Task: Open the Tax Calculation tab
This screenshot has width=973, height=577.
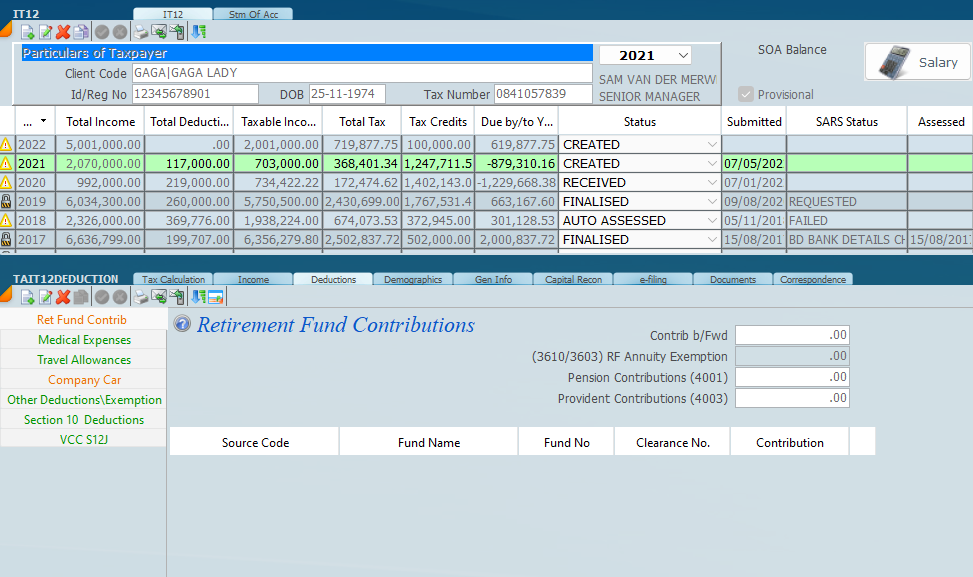Action: pos(173,280)
